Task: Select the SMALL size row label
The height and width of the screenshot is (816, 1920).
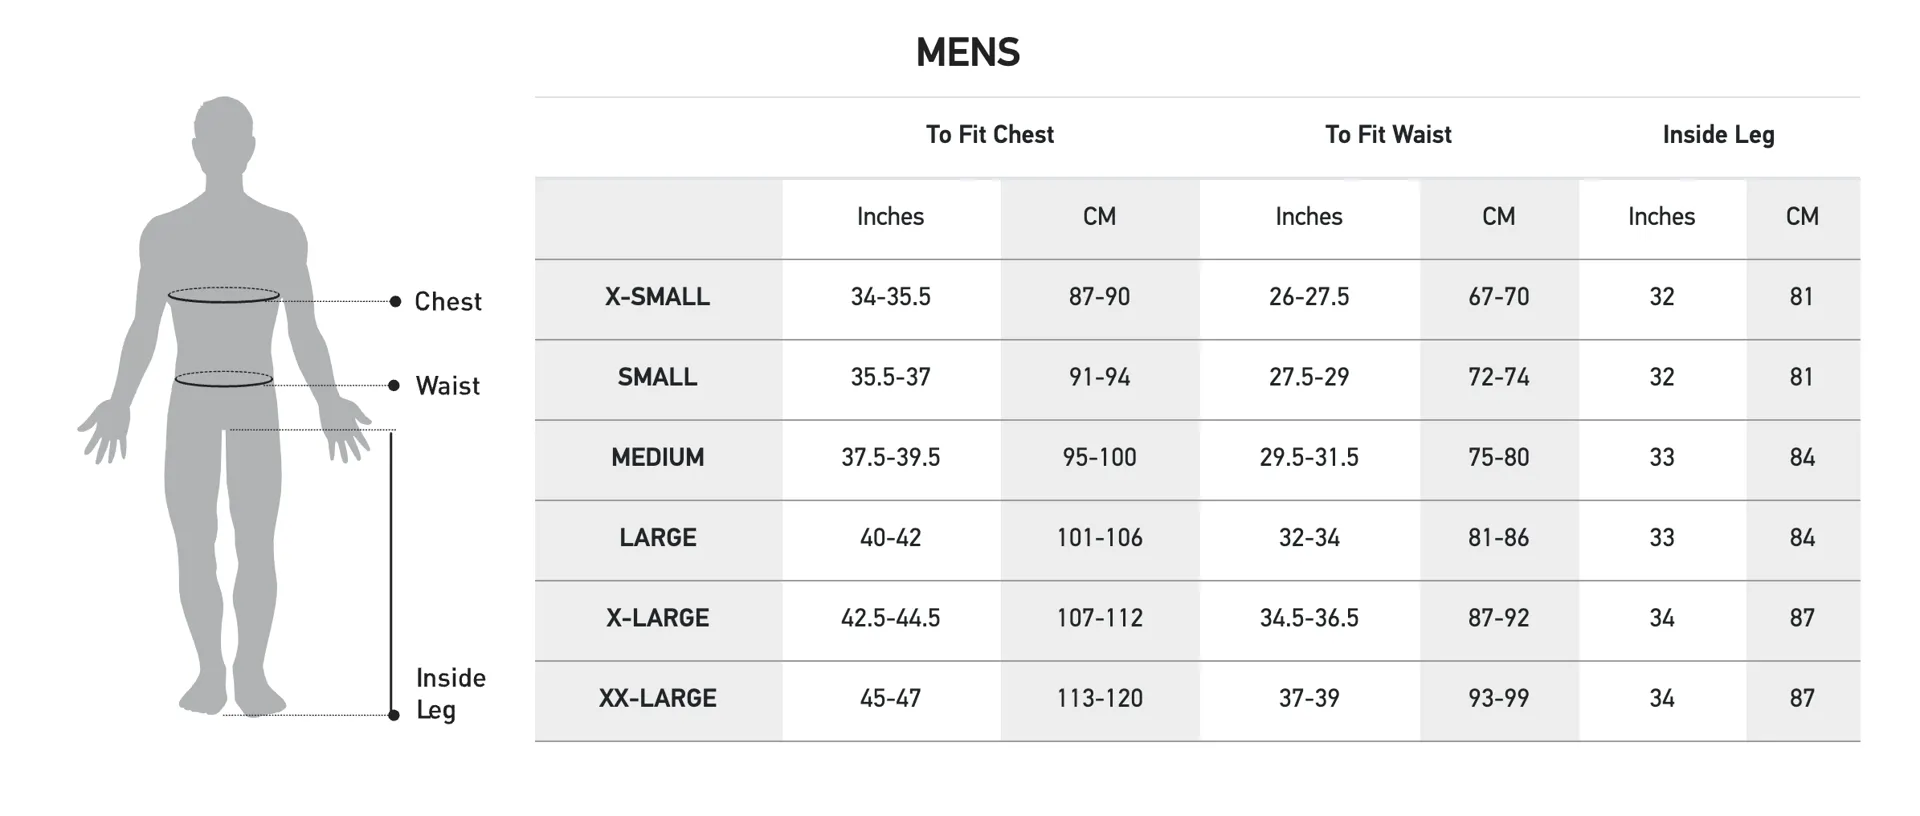Action: coord(657,377)
